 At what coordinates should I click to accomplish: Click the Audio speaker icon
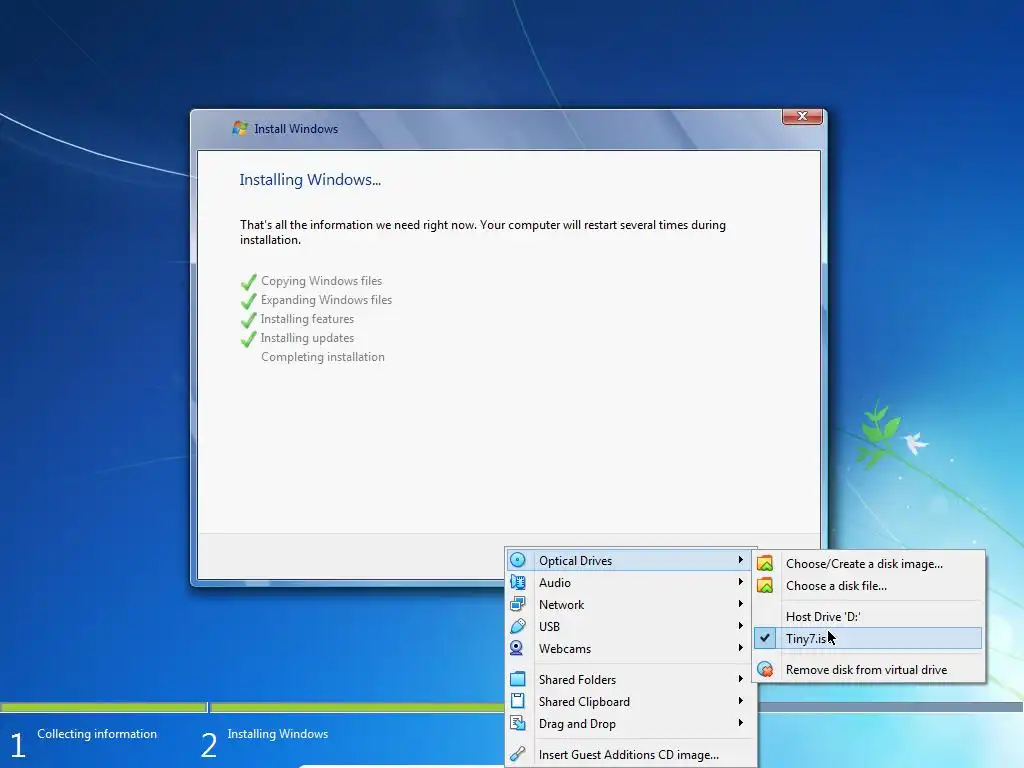coord(517,583)
